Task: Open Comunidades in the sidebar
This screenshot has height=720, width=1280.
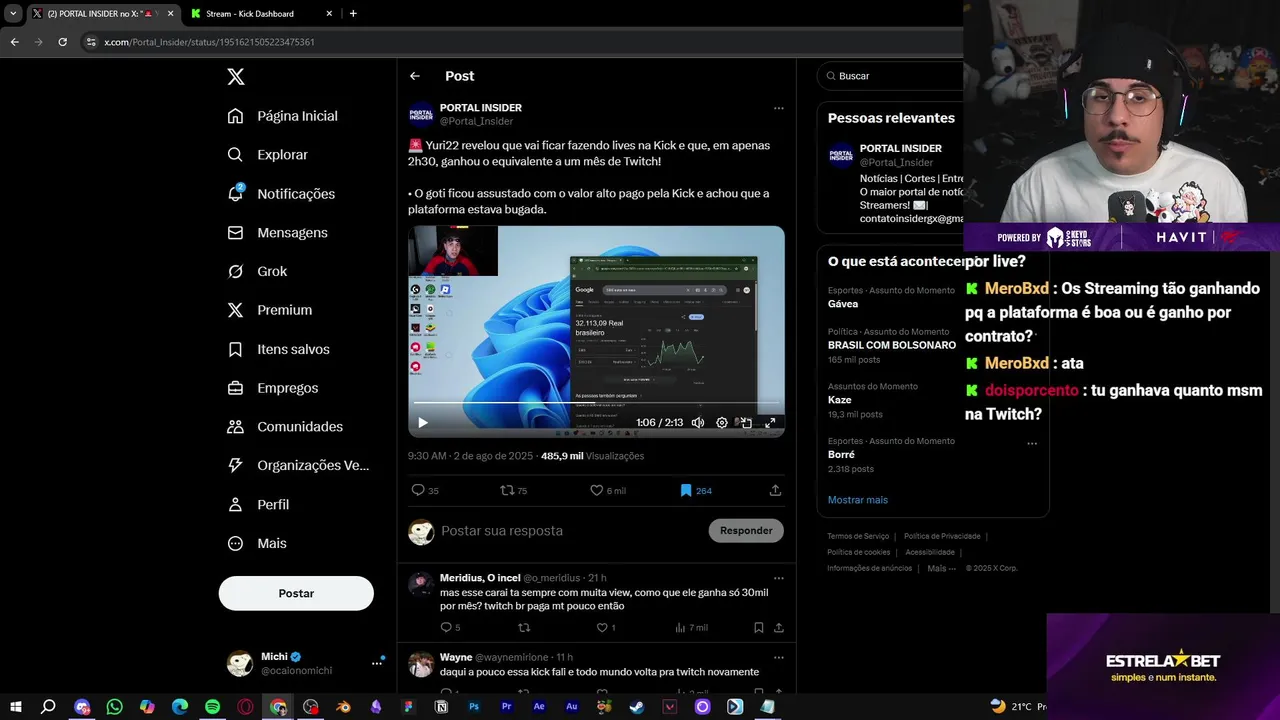Action: (285, 426)
